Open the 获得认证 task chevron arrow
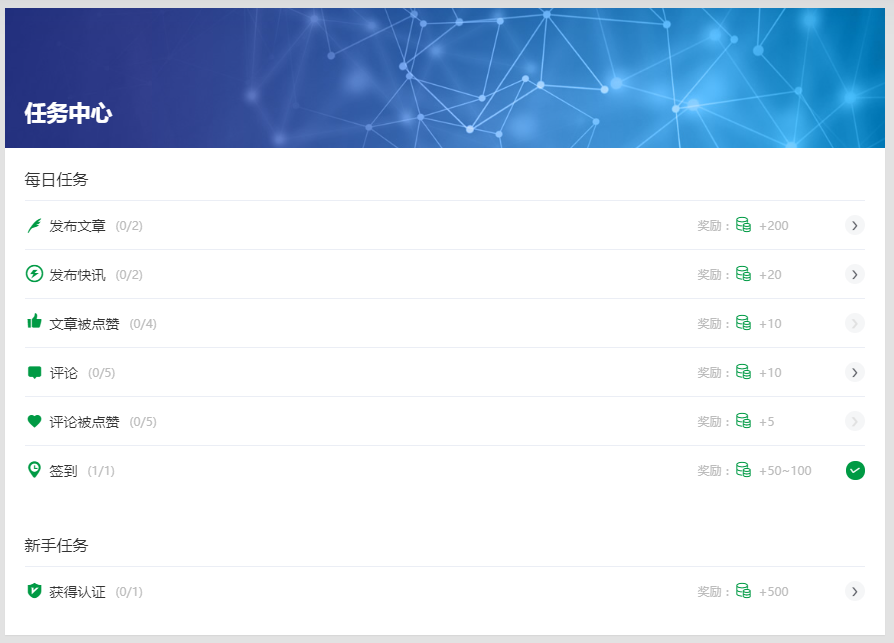894x643 pixels. coord(854,591)
